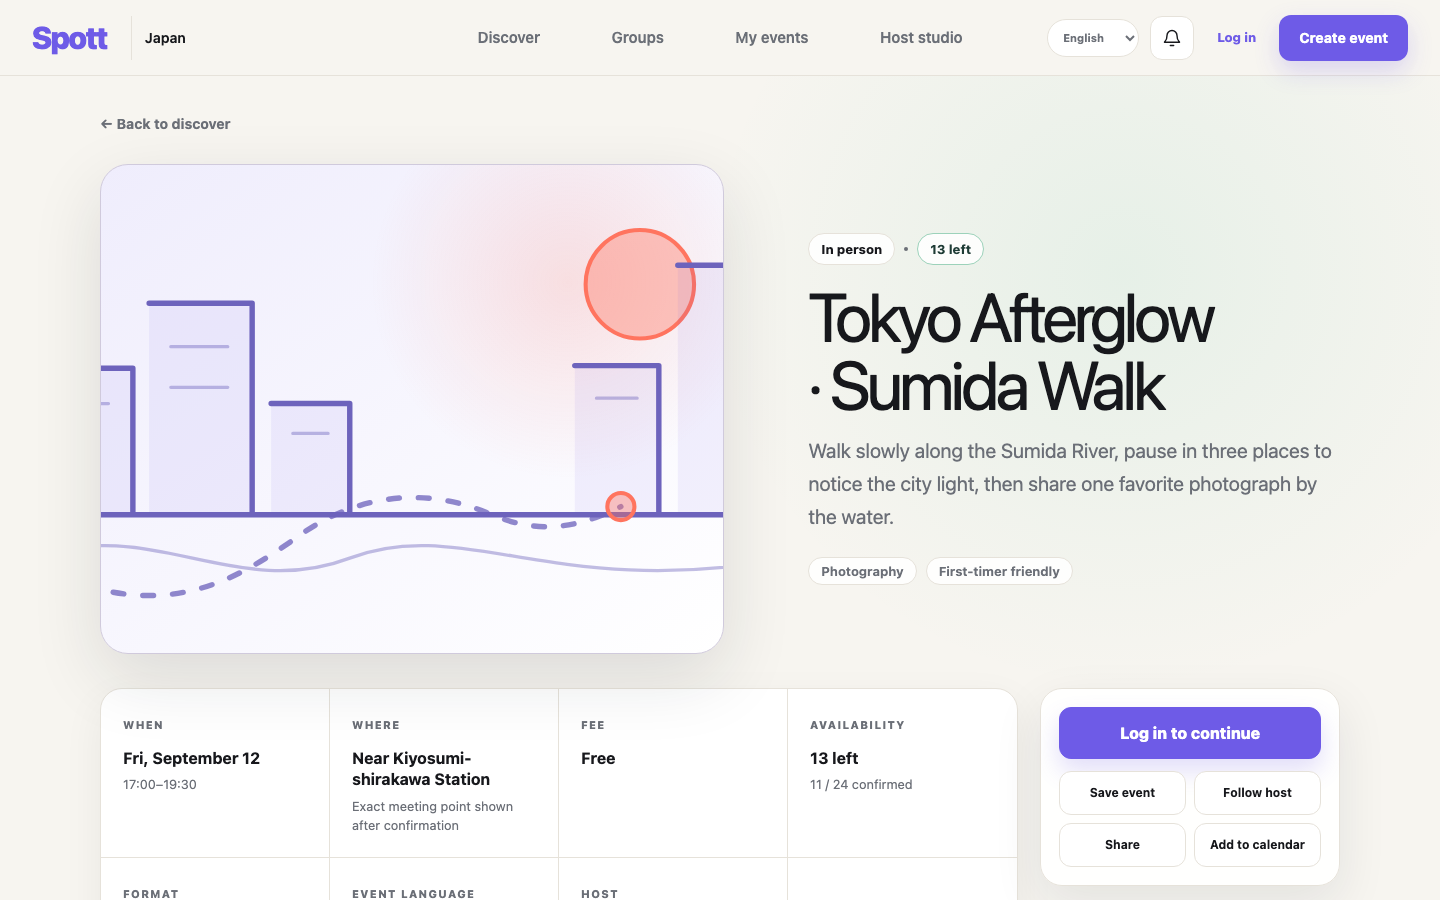Select the Photography tag
Viewport: 1440px width, 900px height.
[862, 571]
